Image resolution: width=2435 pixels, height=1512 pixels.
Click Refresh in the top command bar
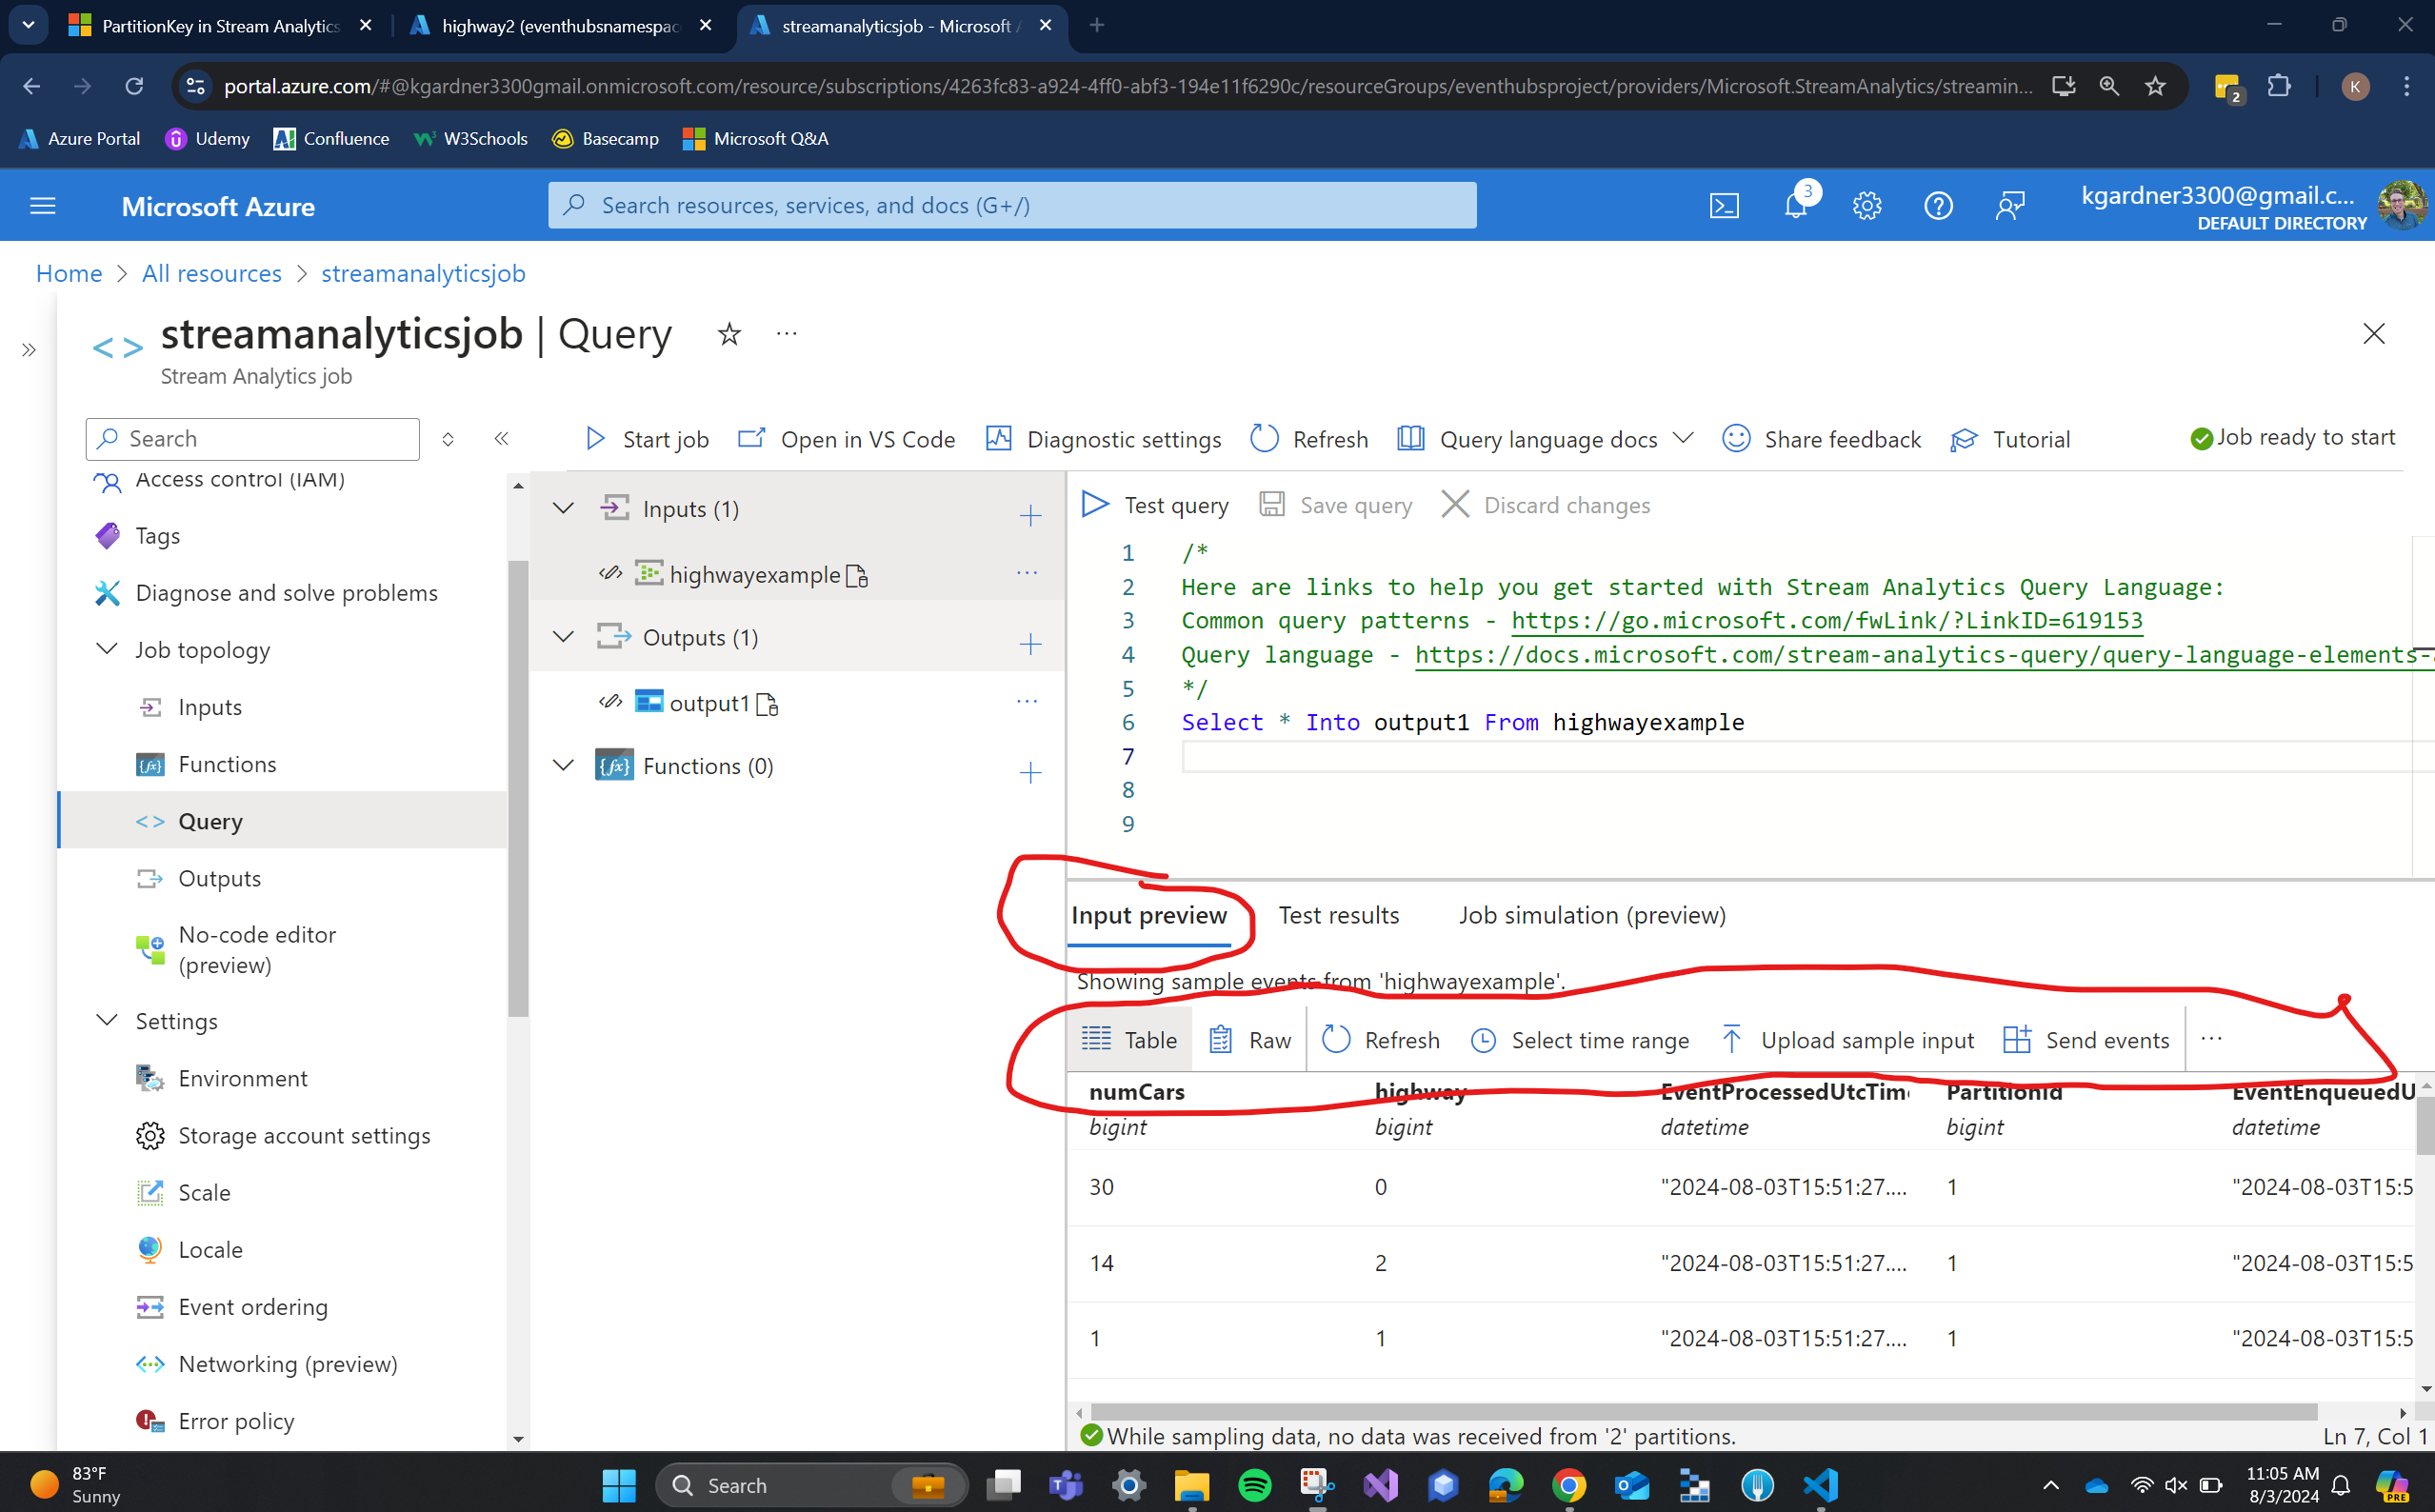click(1309, 440)
